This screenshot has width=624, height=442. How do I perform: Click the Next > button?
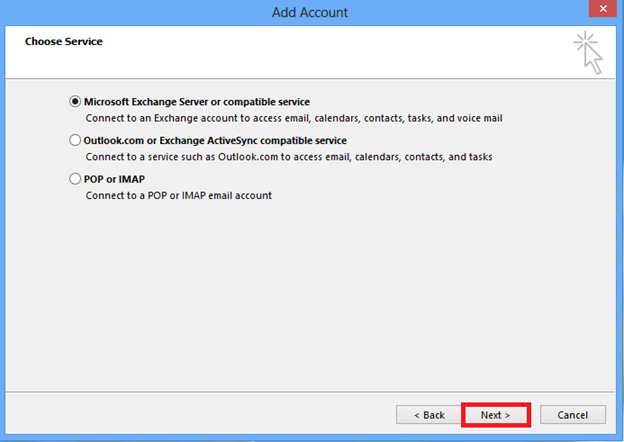(495, 415)
